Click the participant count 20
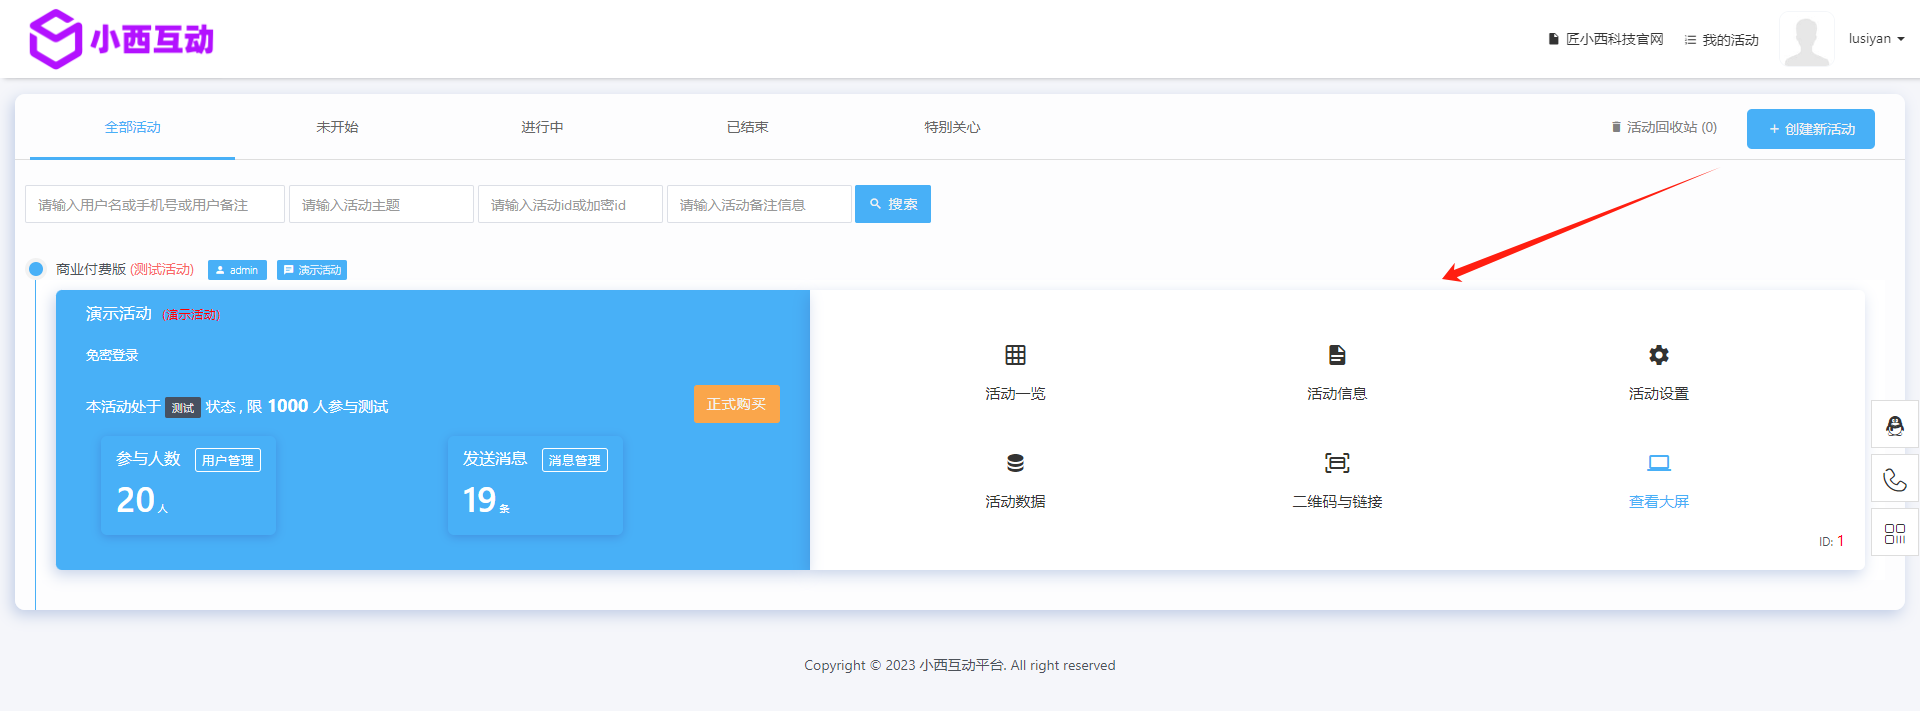Screen dimensions: 1920x711 tap(136, 500)
